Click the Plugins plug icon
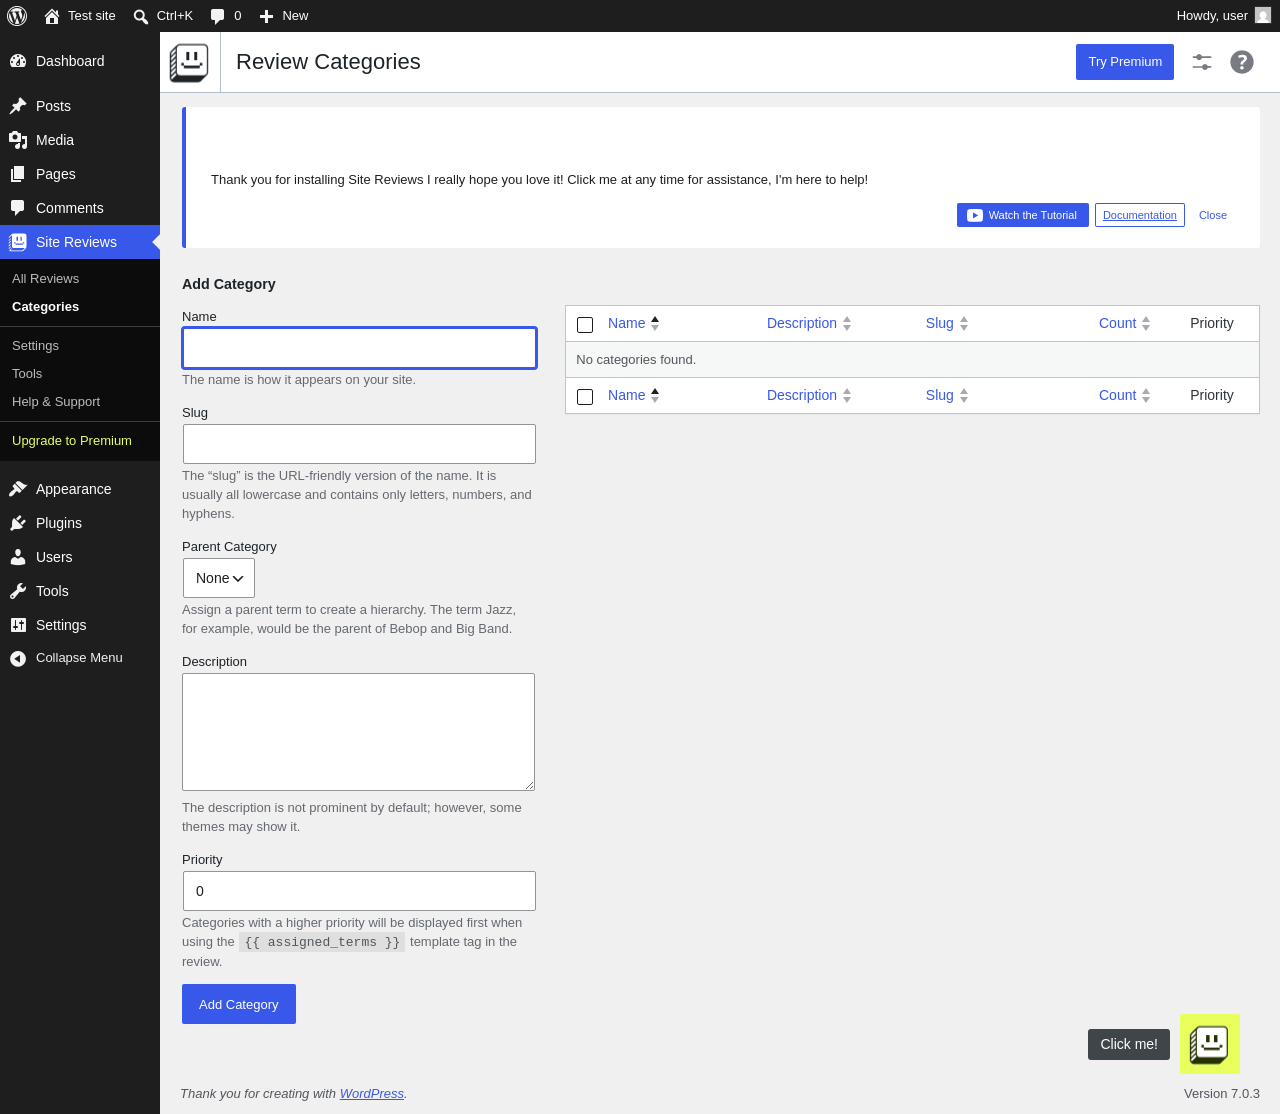 point(18,523)
